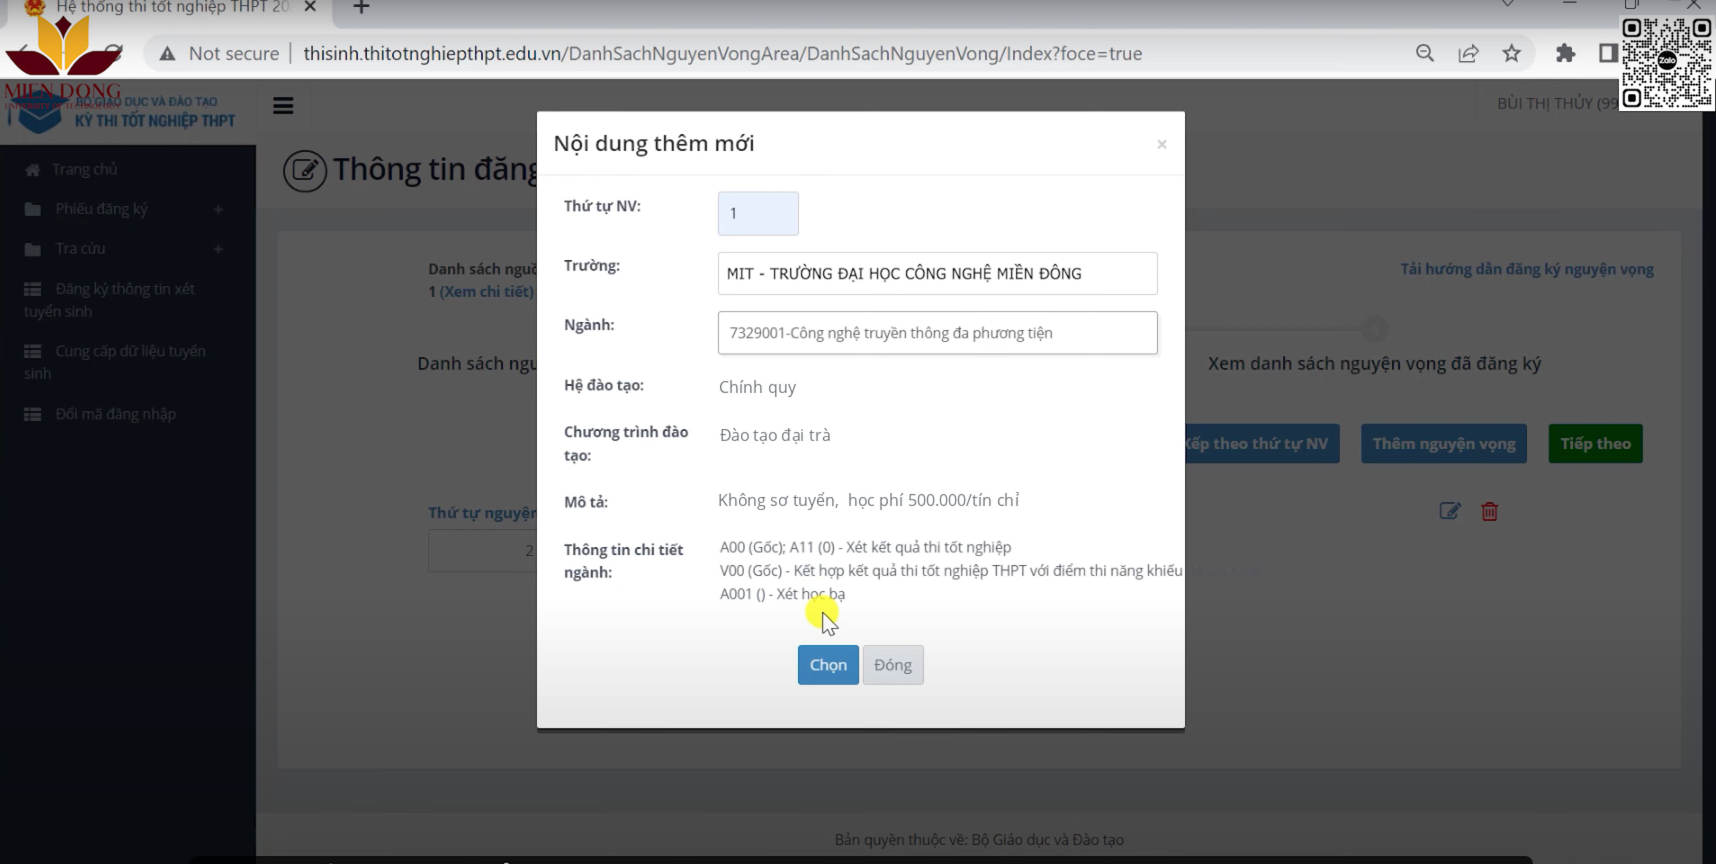1716x864 pixels.
Task: Open browser extensions puzzle icon
Action: (x=1565, y=53)
